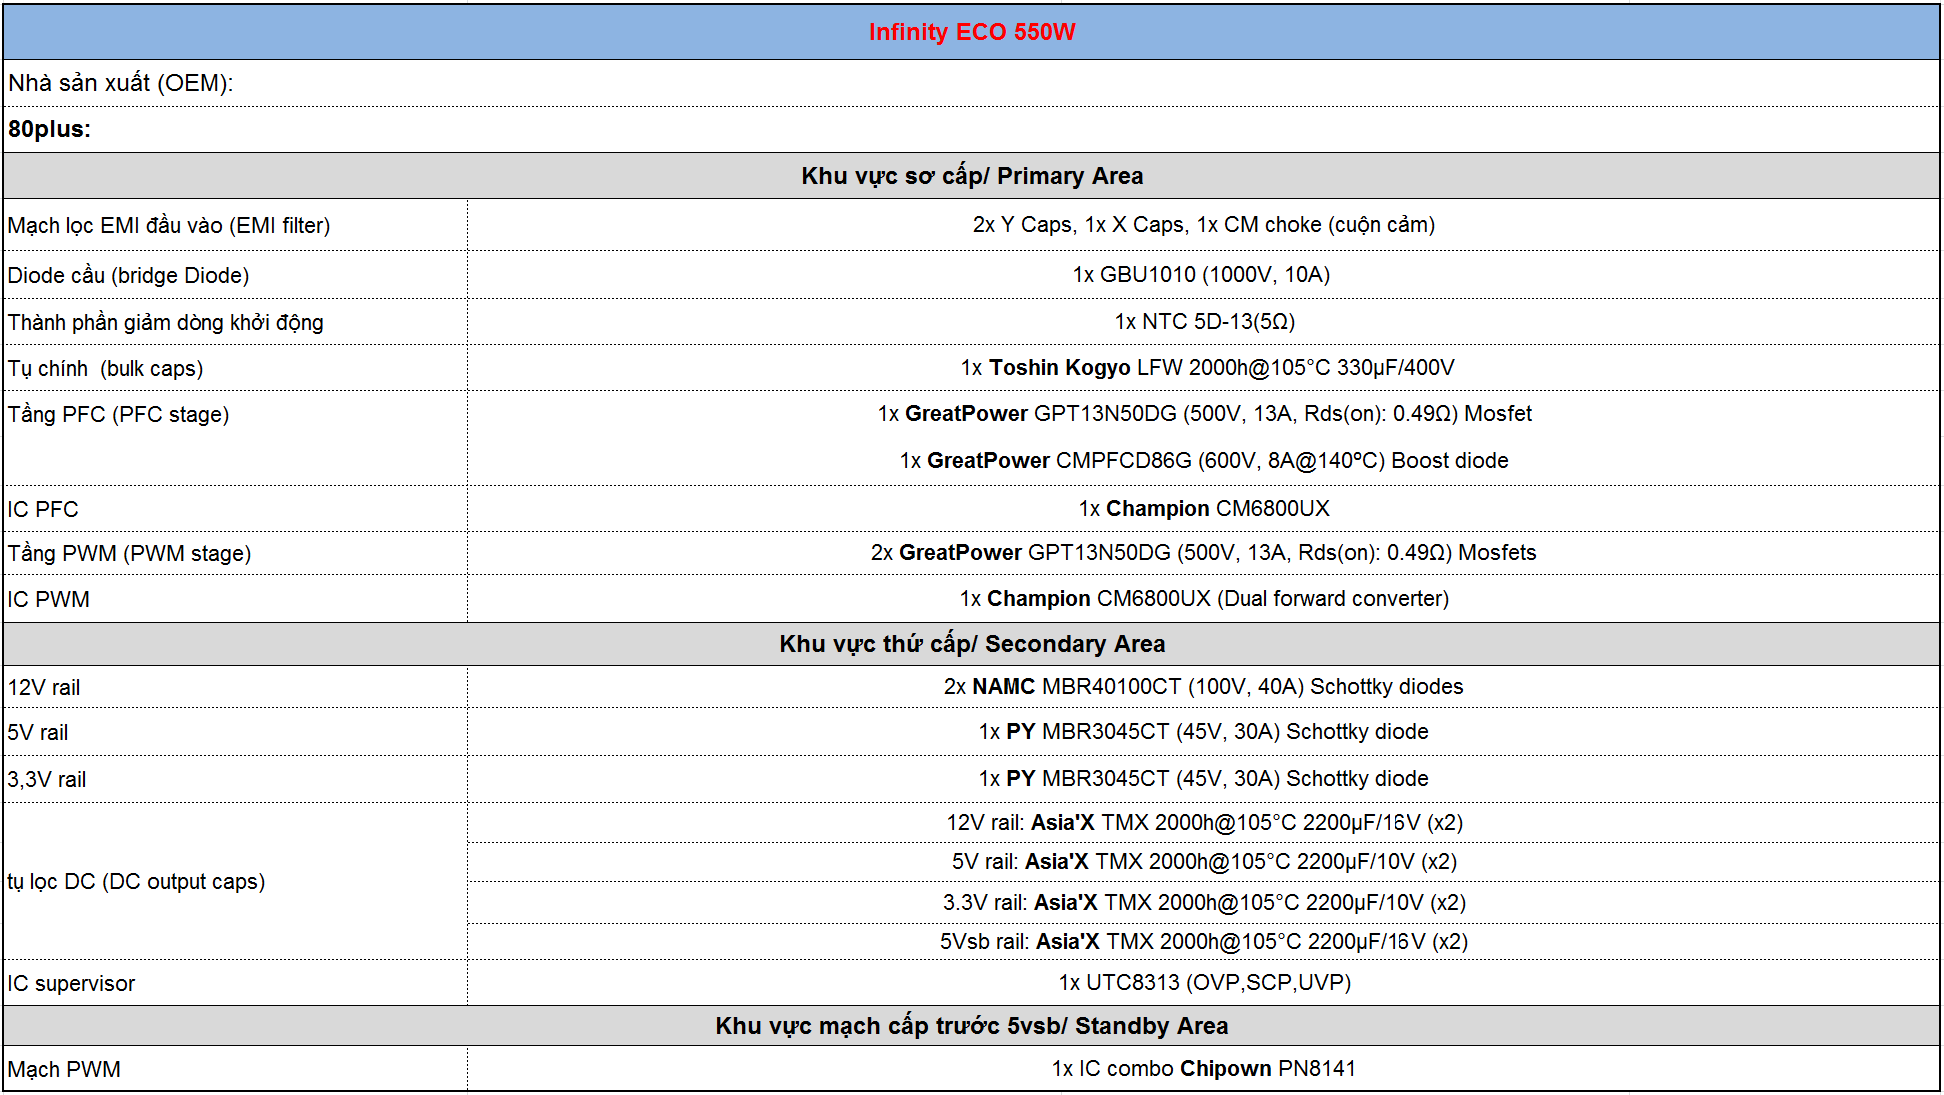Screen dimensions: 1944x1095
Task: Click the Infinity ECO 550W title cell
Action: (x=971, y=32)
